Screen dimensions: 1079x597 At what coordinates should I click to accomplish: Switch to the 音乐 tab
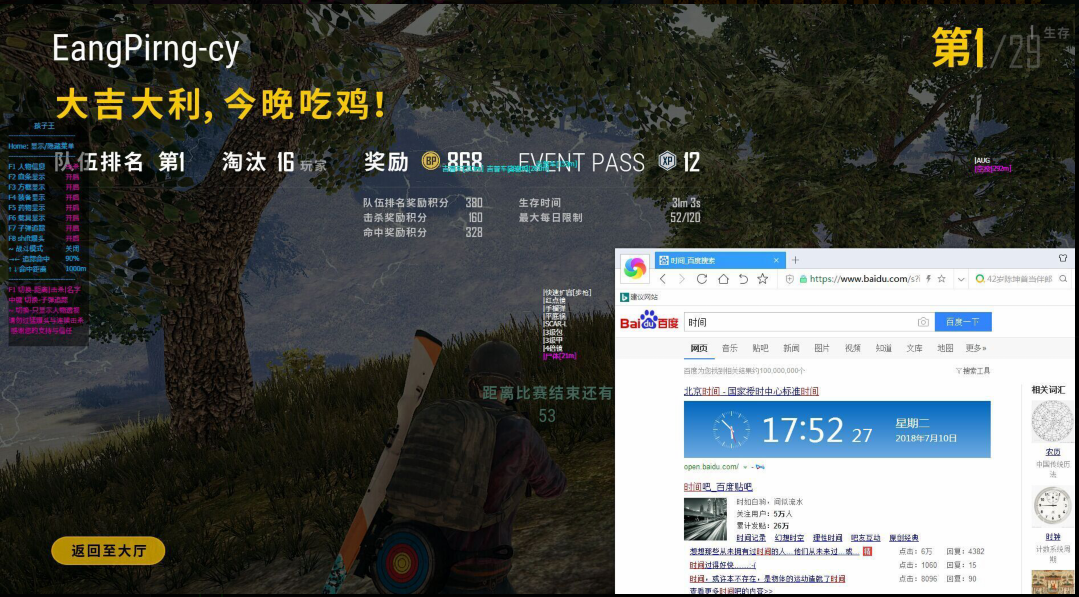pyautogui.click(x=729, y=348)
